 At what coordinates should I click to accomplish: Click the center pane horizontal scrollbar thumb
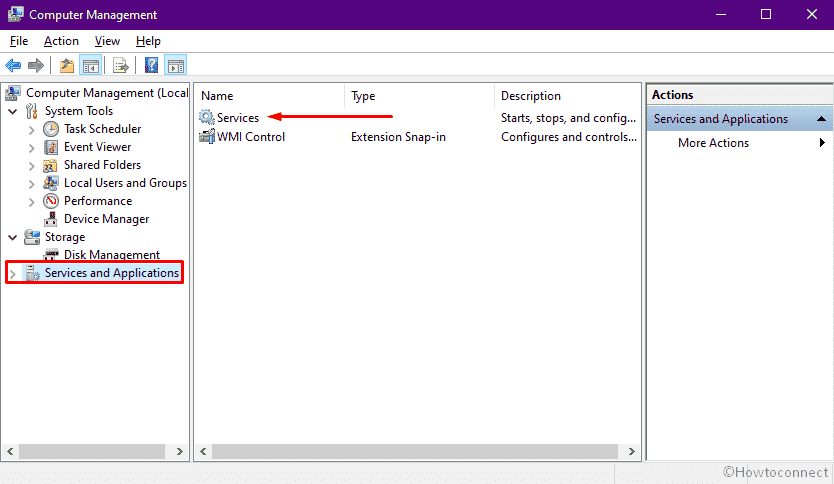pos(415,452)
